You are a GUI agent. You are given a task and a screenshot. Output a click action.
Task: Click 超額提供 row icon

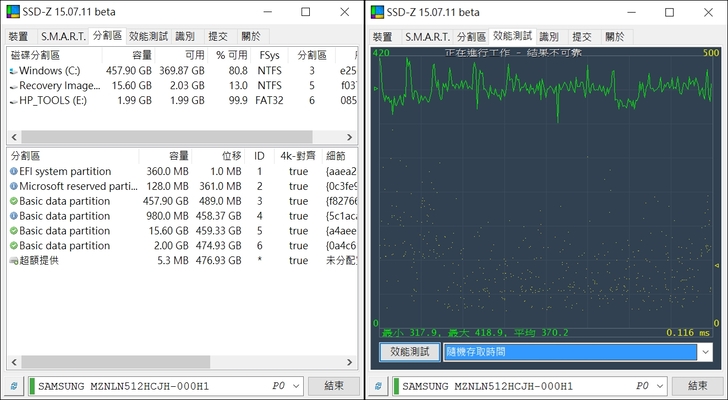coord(13,260)
